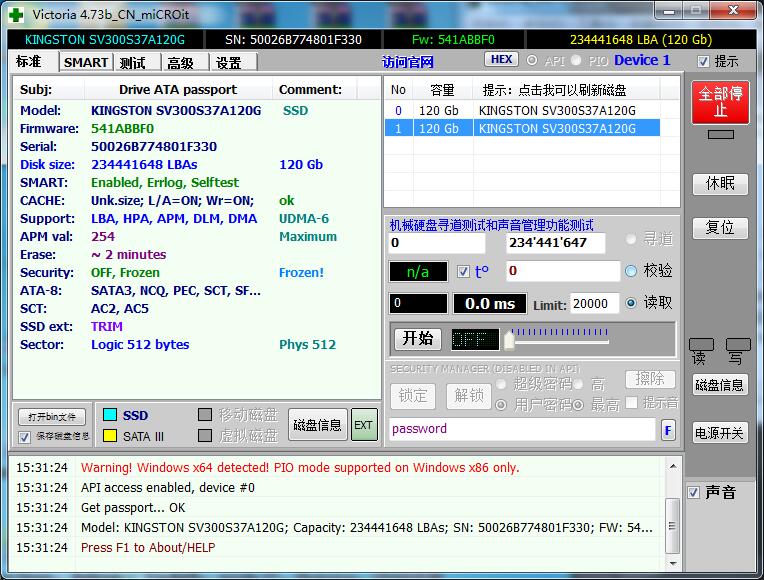764x580 pixels.
Task: Click the password input field
Action: click(x=522, y=429)
